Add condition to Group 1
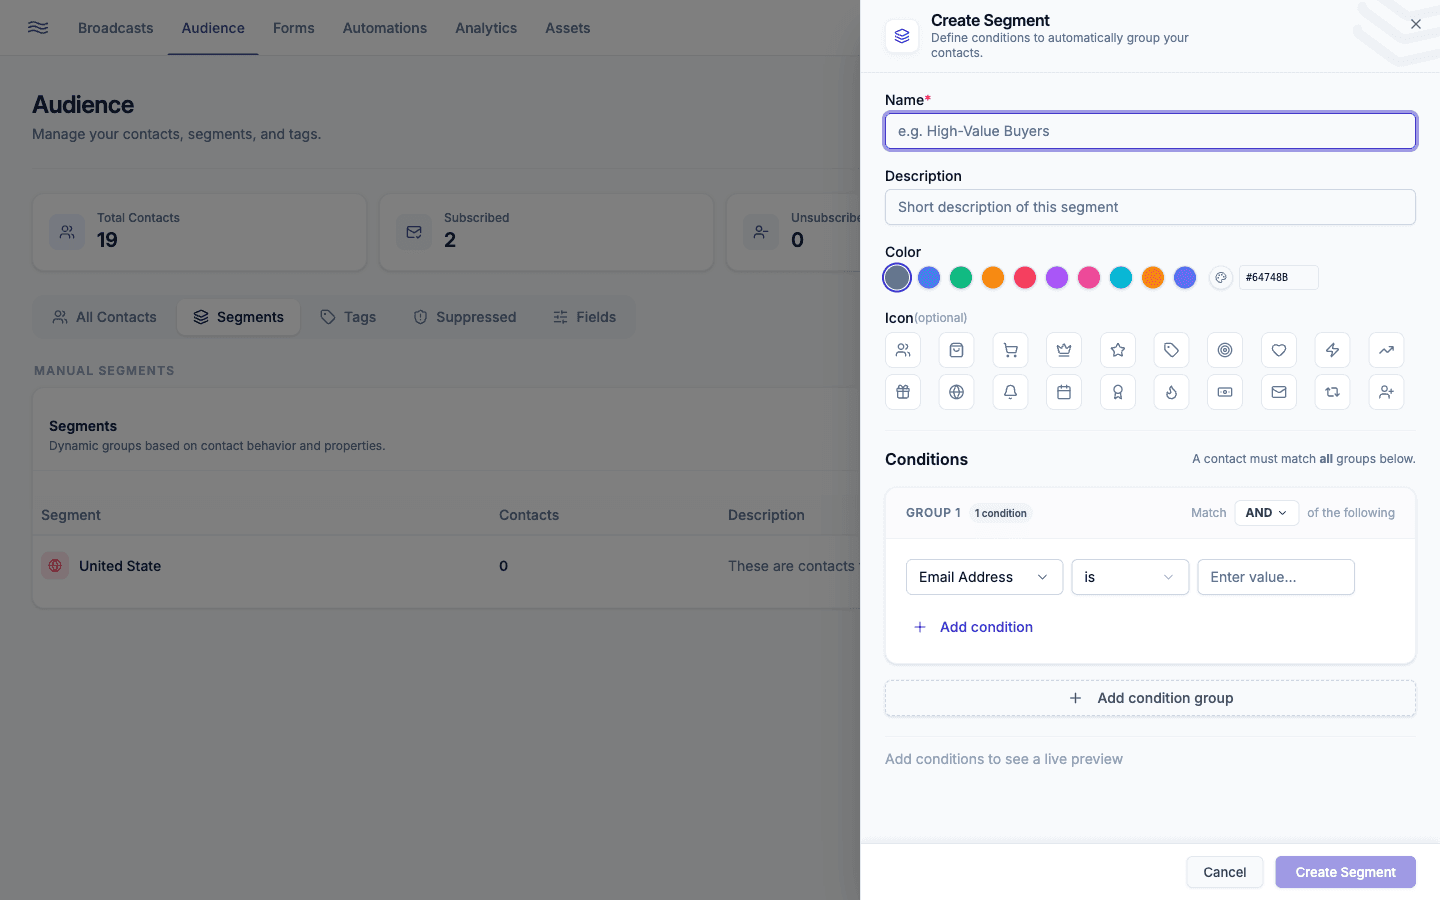Image resolution: width=1440 pixels, height=900 pixels. (x=974, y=627)
